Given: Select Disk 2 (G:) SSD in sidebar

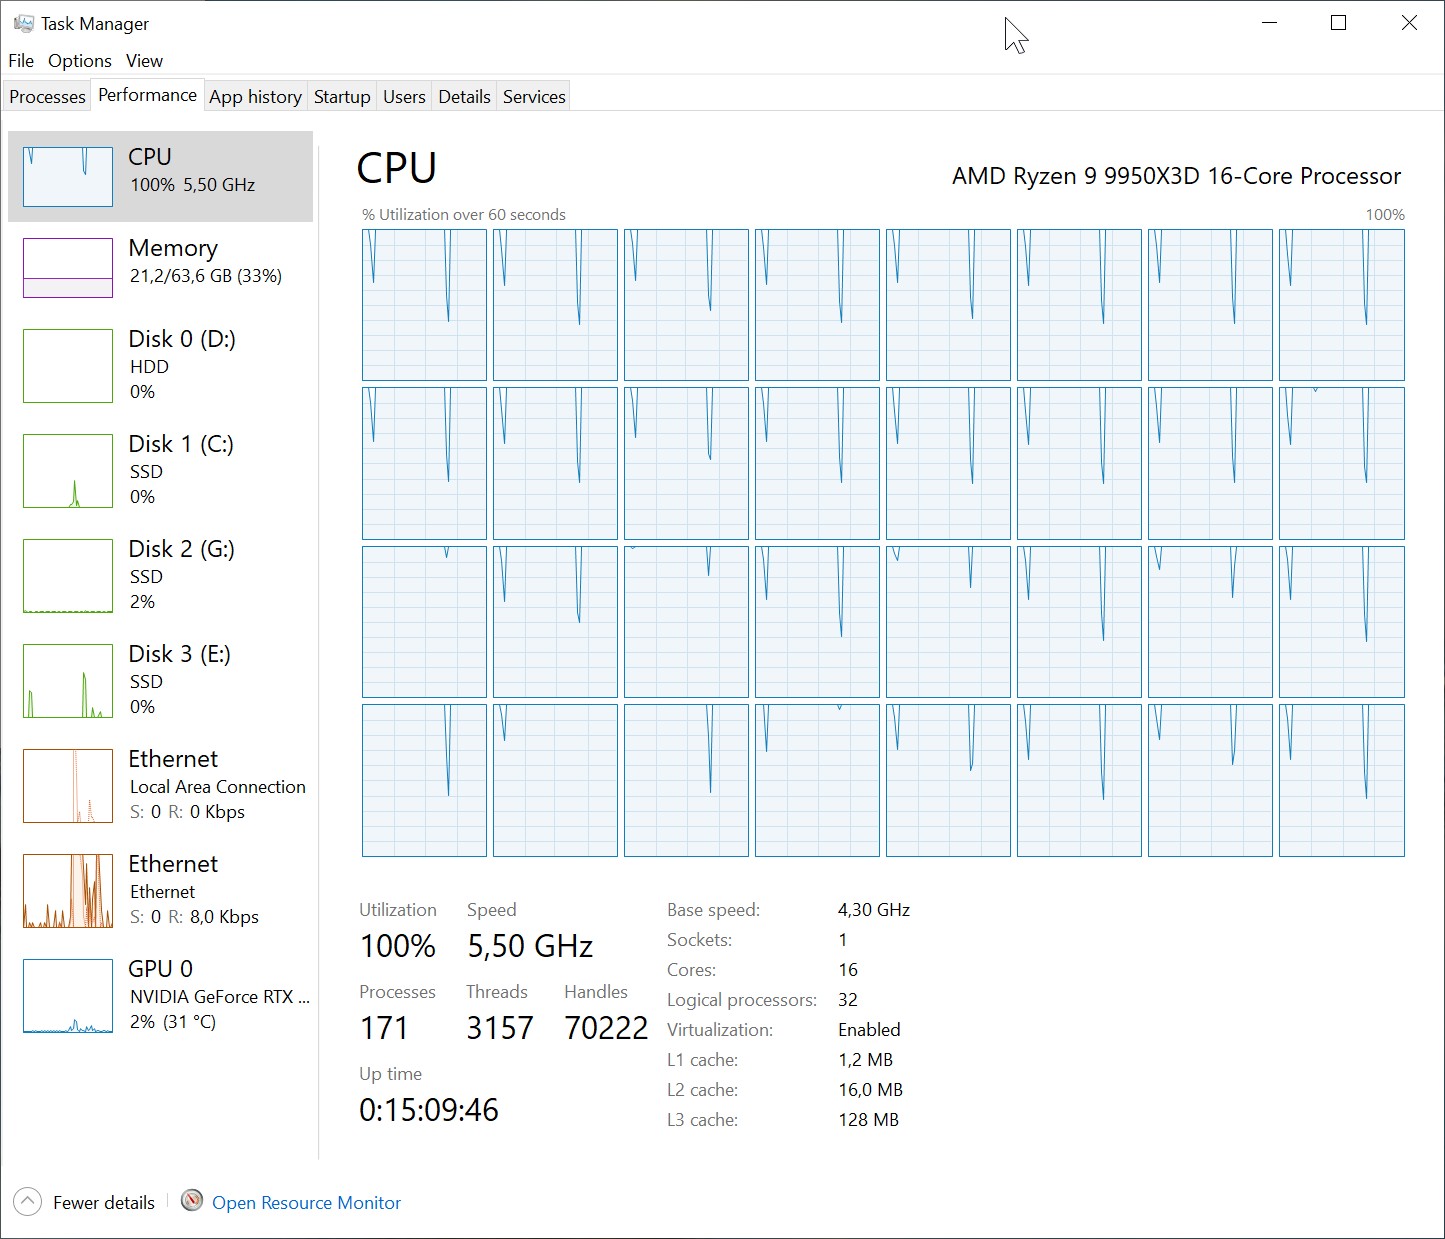Looking at the screenshot, I should [x=160, y=575].
